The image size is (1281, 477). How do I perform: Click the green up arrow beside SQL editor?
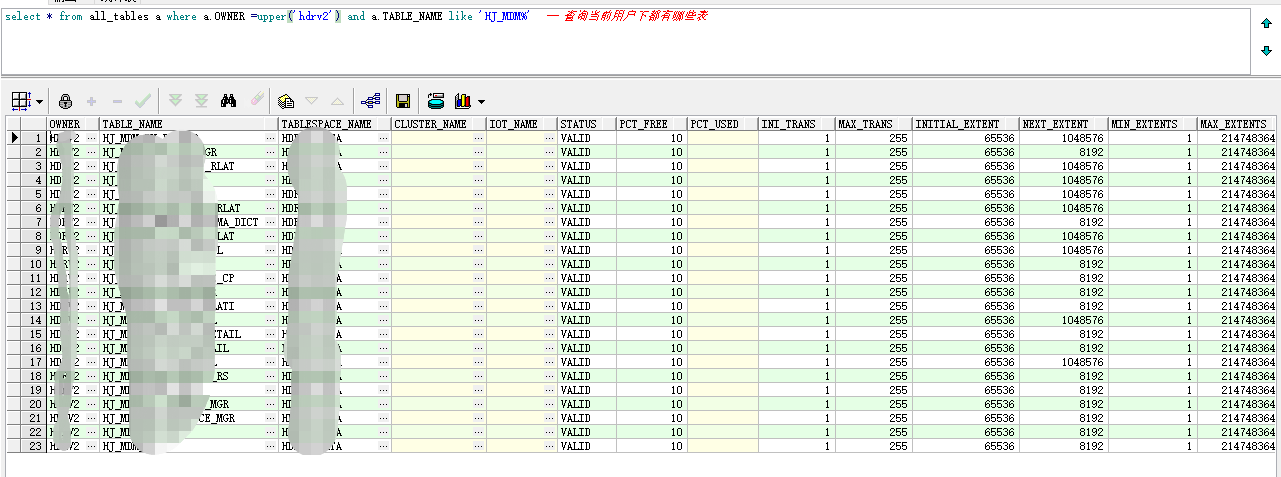click(x=1266, y=23)
